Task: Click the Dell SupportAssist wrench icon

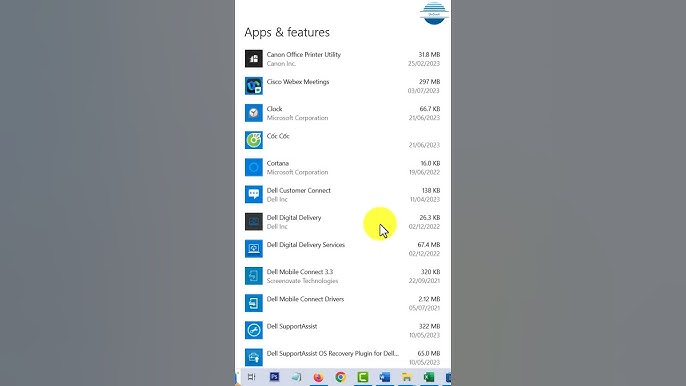Action: pyautogui.click(x=254, y=330)
